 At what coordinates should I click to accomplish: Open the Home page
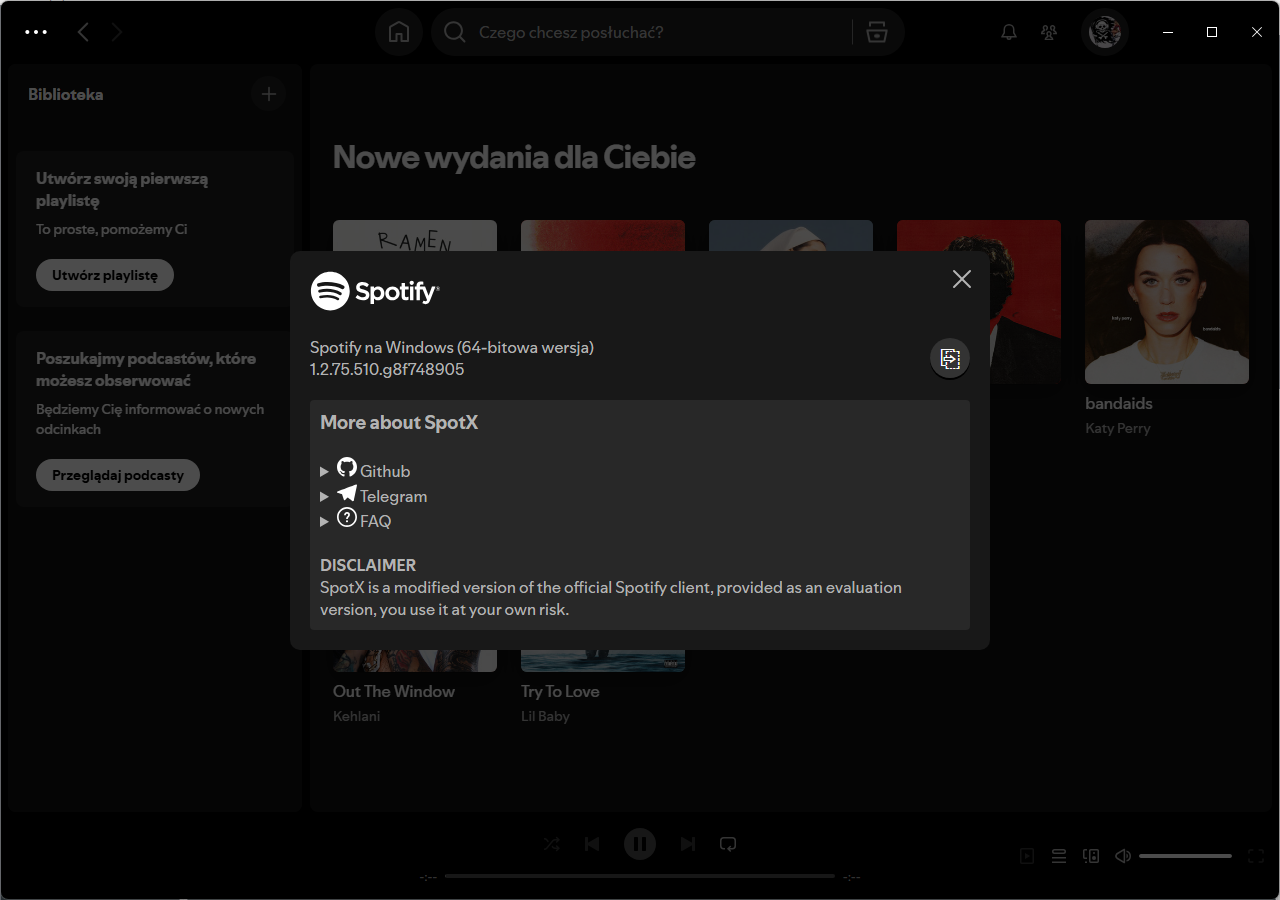(x=399, y=32)
